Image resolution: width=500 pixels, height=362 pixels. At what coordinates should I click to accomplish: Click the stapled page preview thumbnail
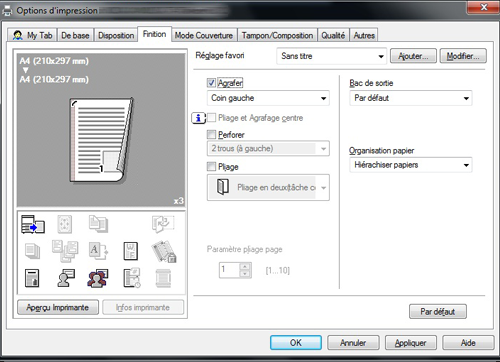pyautogui.click(x=101, y=140)
